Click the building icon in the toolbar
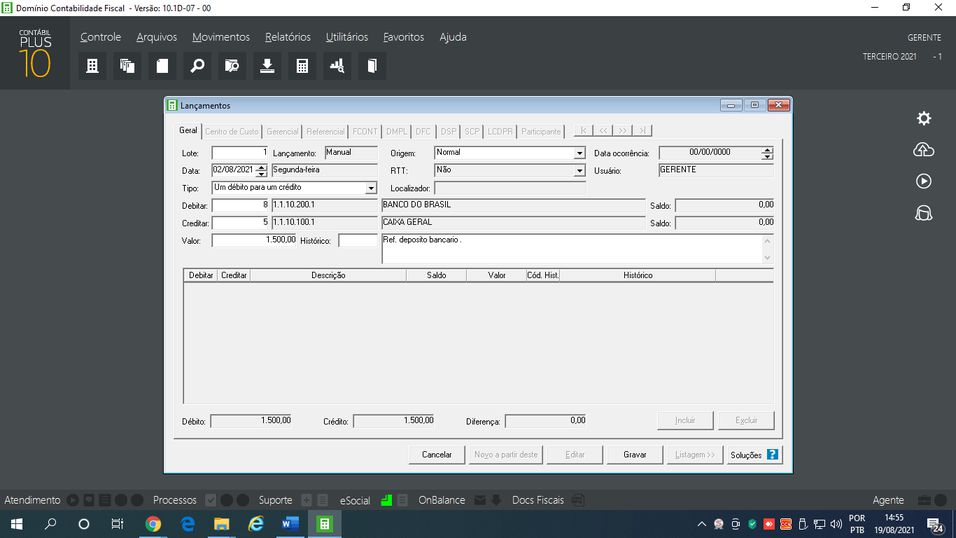 [92, 66]
